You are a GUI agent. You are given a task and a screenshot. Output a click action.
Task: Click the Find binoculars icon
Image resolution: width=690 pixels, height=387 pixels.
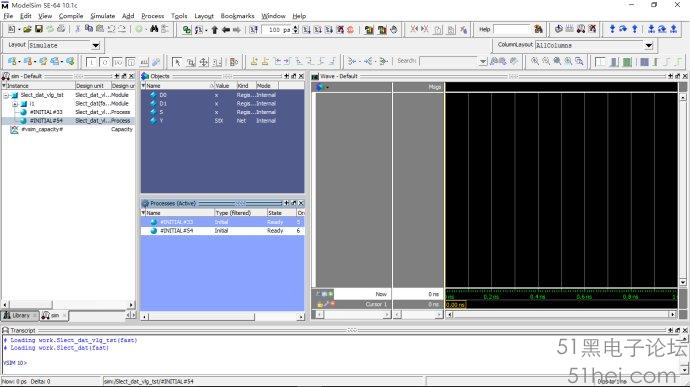(x=154, y=29)
